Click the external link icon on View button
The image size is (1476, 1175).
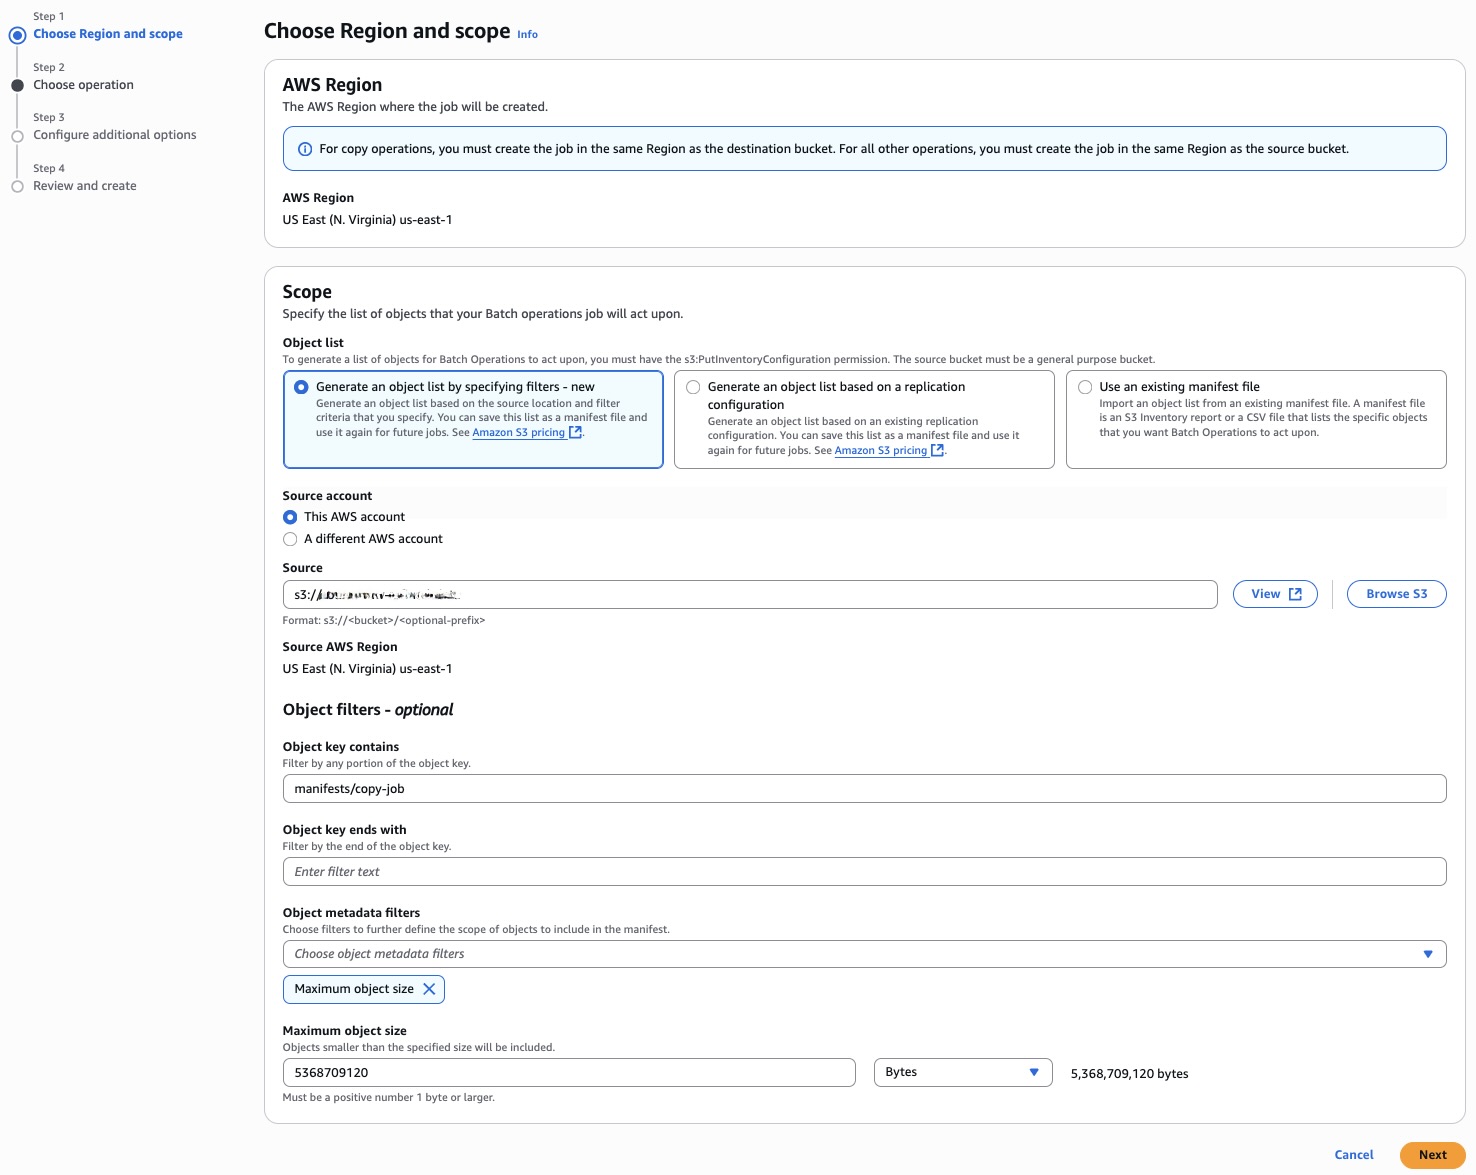1295,594
